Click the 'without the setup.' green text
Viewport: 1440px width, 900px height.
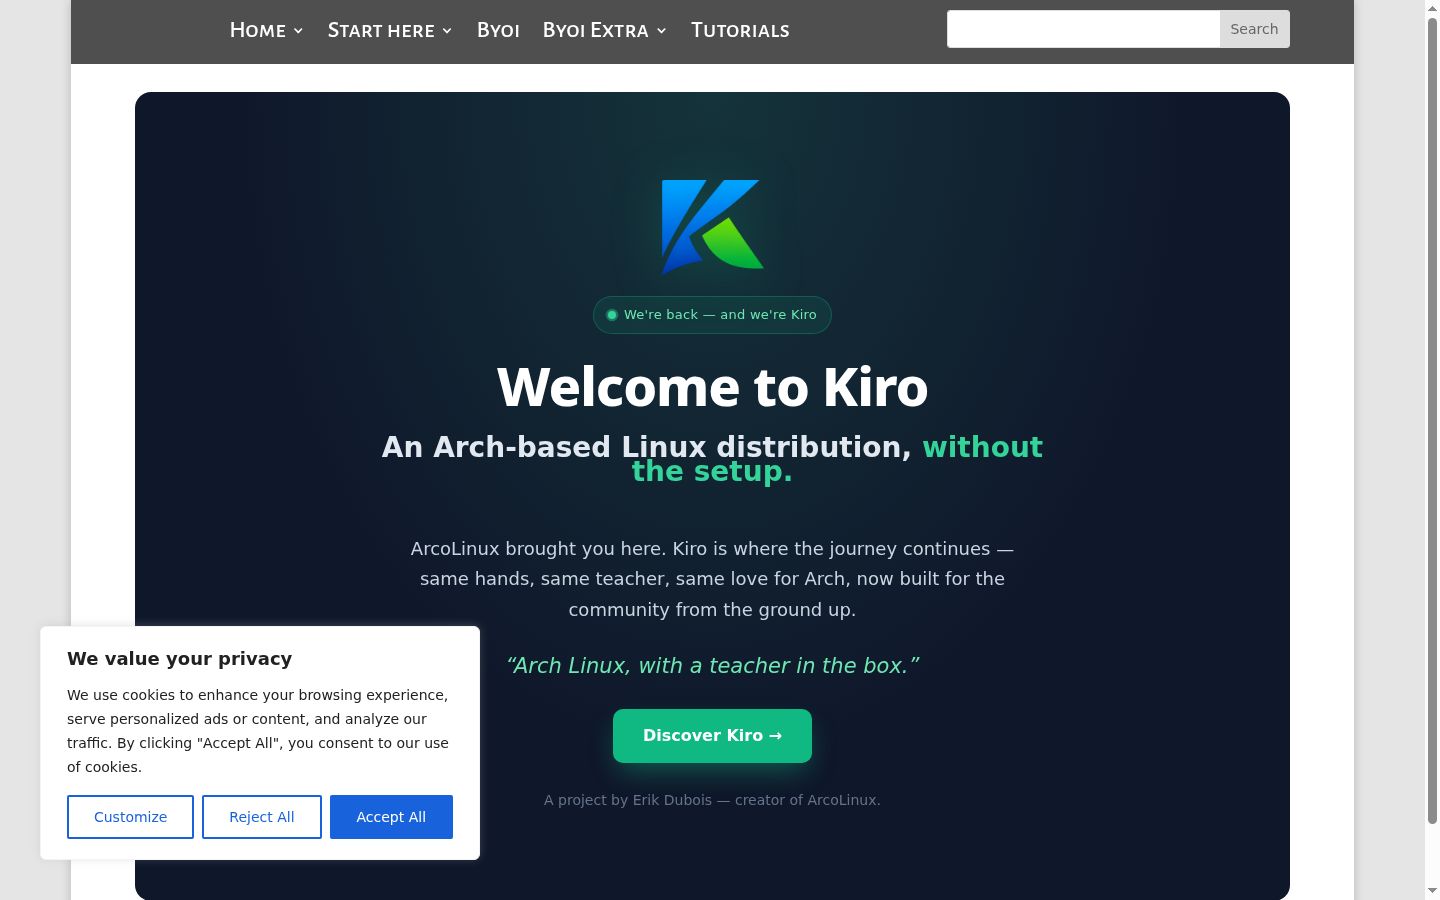pos(837,459)
